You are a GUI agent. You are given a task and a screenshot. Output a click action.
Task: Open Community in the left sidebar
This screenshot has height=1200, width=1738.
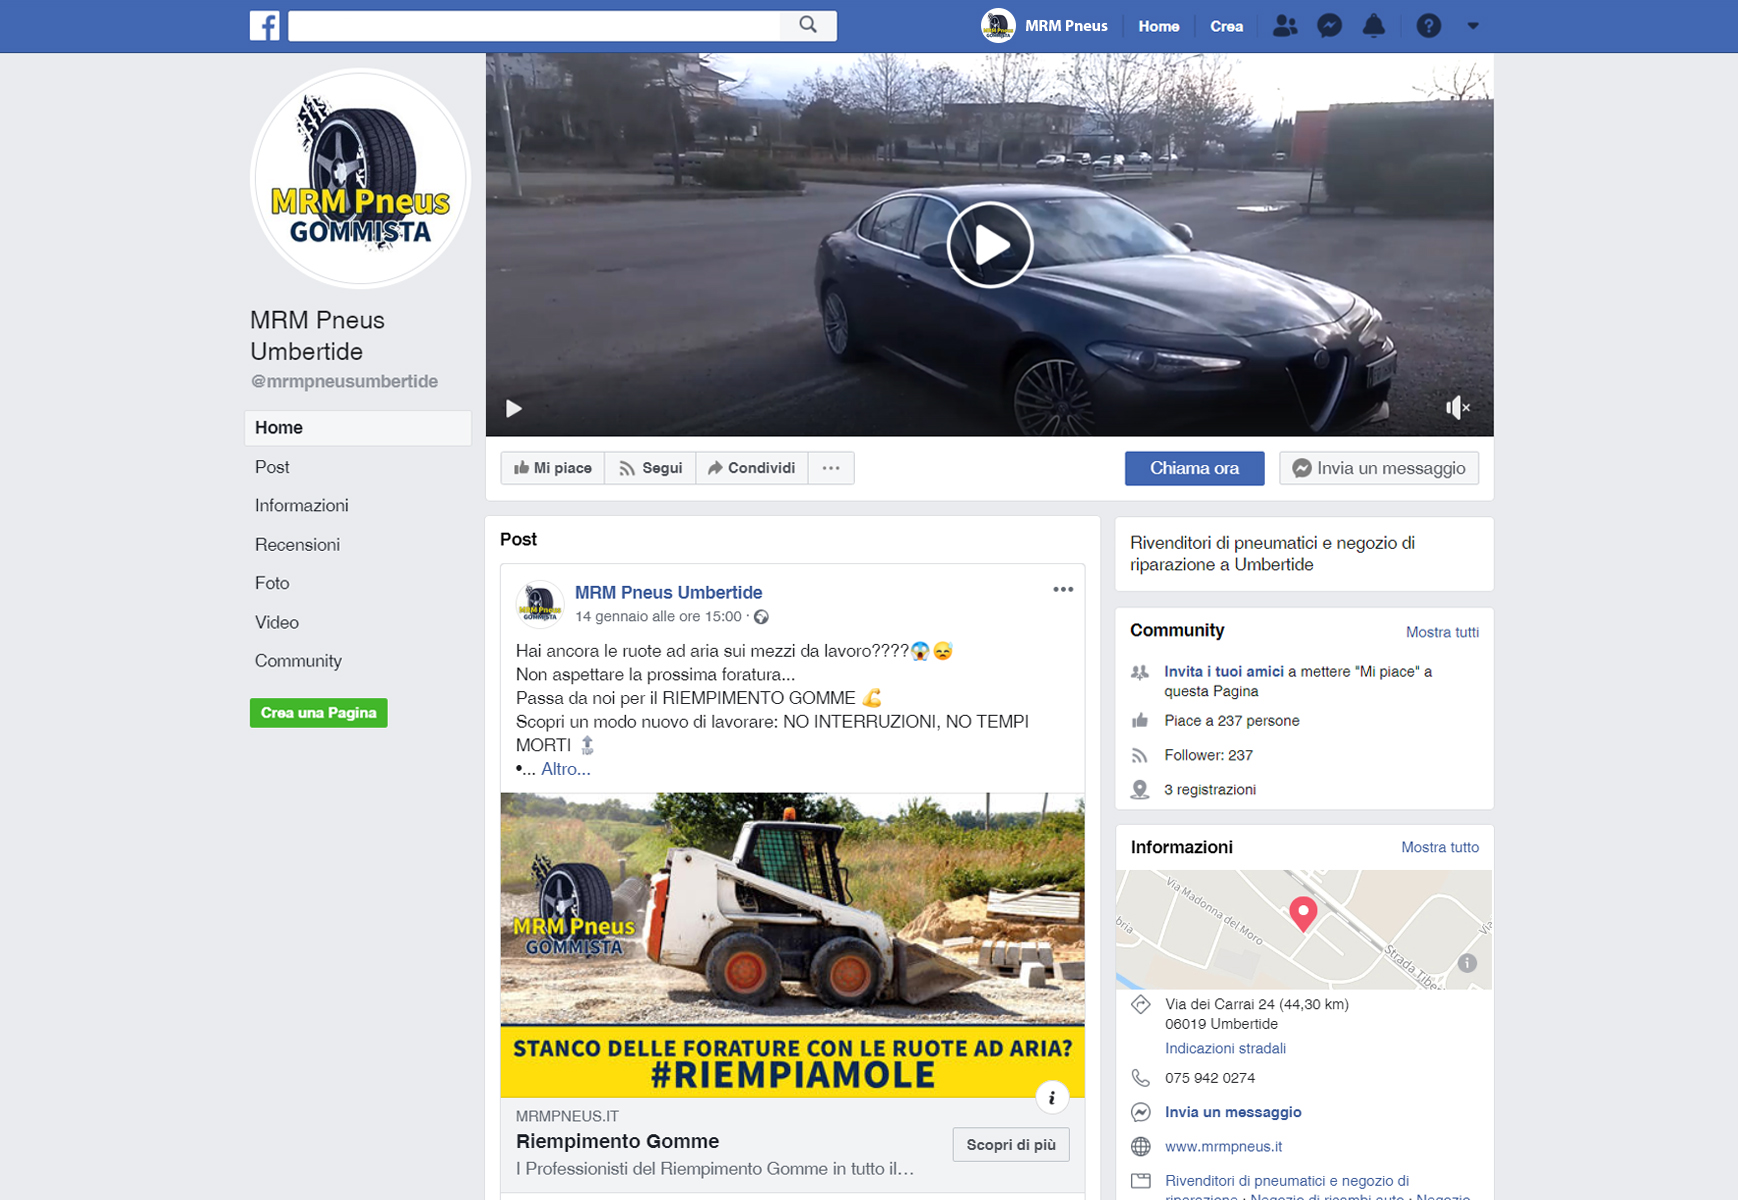pyautogui.click(x=298, y=661)
